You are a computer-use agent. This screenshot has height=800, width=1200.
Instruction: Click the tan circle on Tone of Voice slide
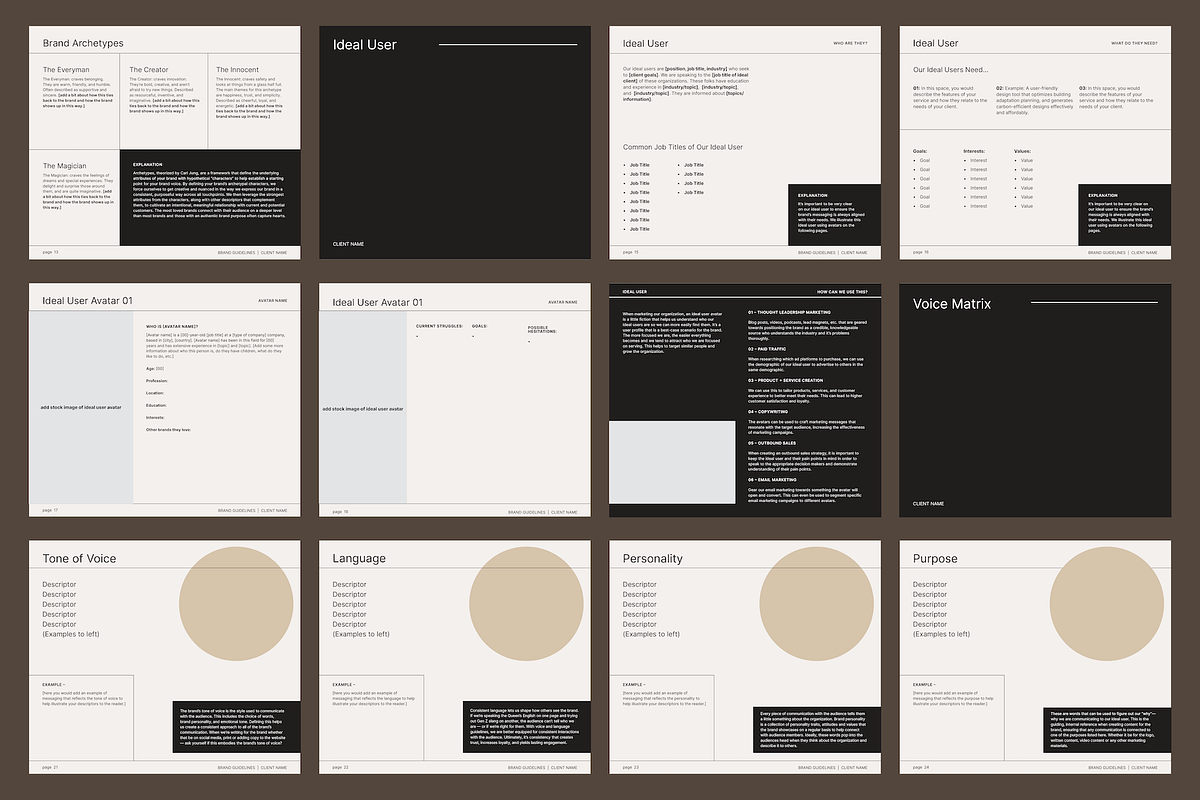coord(235,597)
